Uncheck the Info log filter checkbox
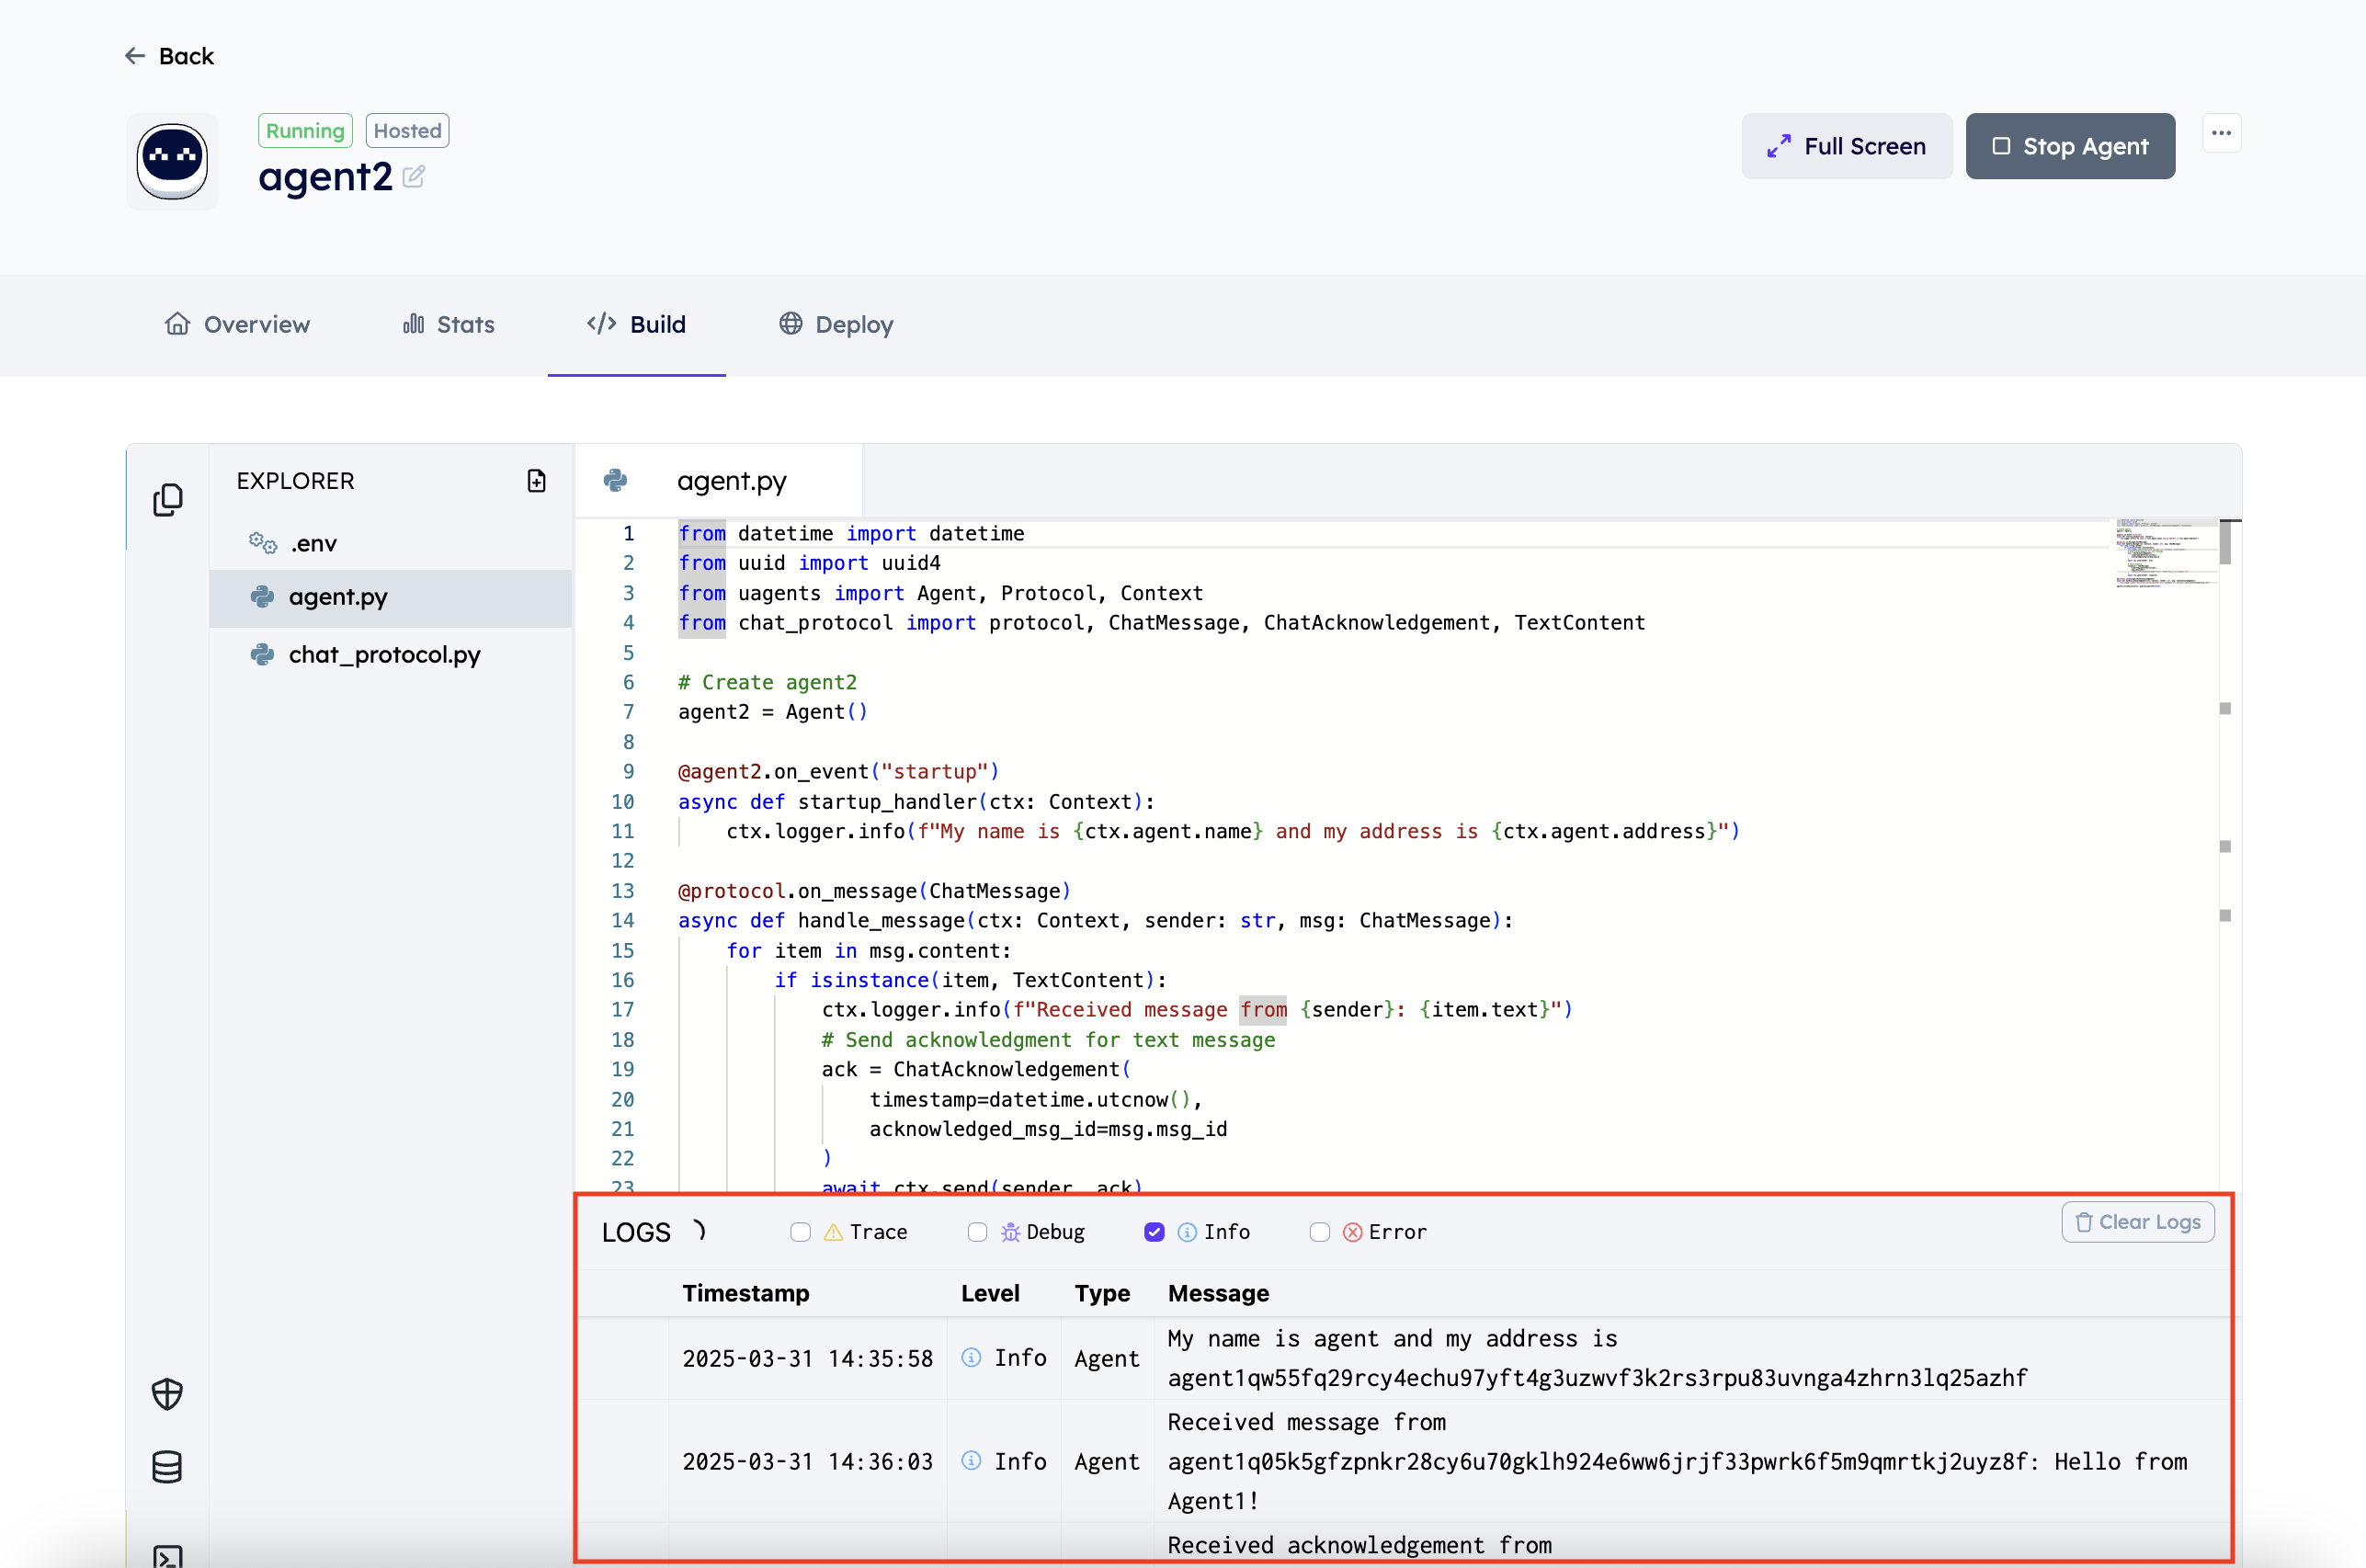 coord(1154,1232)
